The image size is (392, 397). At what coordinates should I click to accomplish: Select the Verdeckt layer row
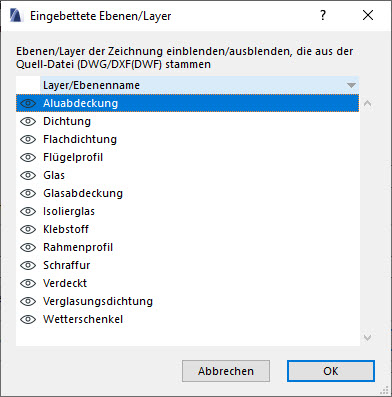click(x=187, y=283)
